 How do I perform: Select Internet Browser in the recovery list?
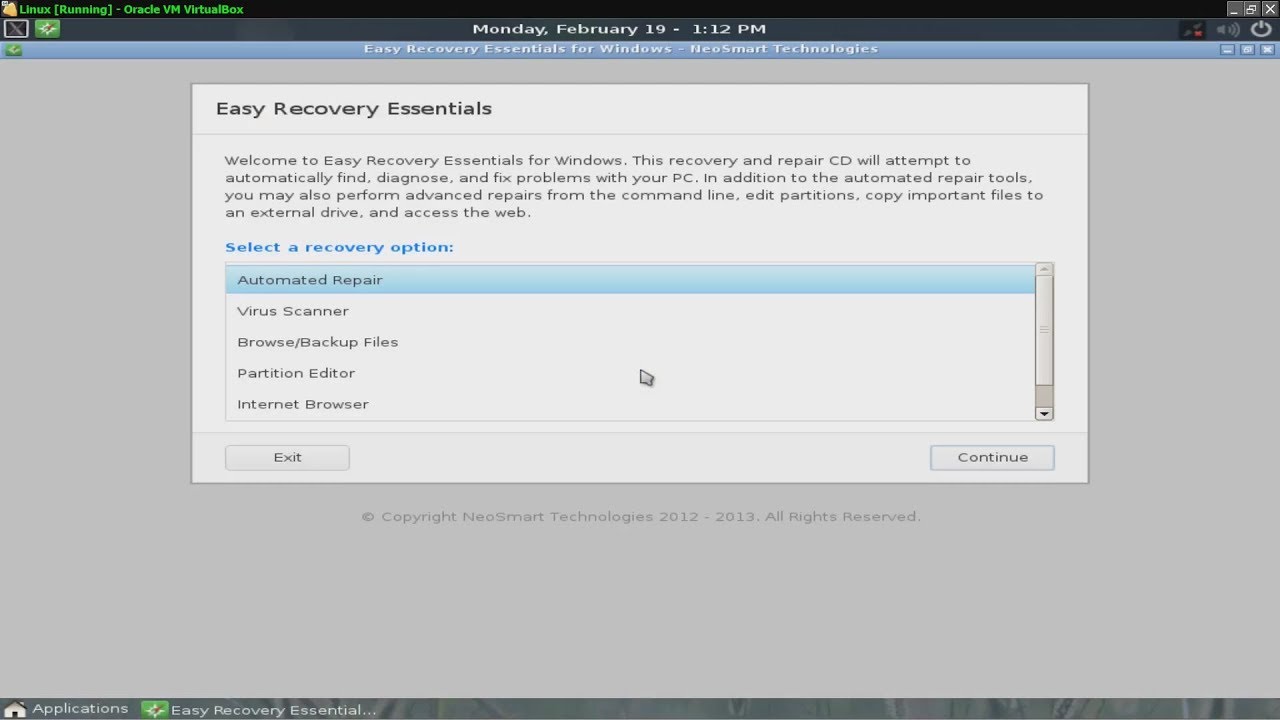click(x=630, y=404)
